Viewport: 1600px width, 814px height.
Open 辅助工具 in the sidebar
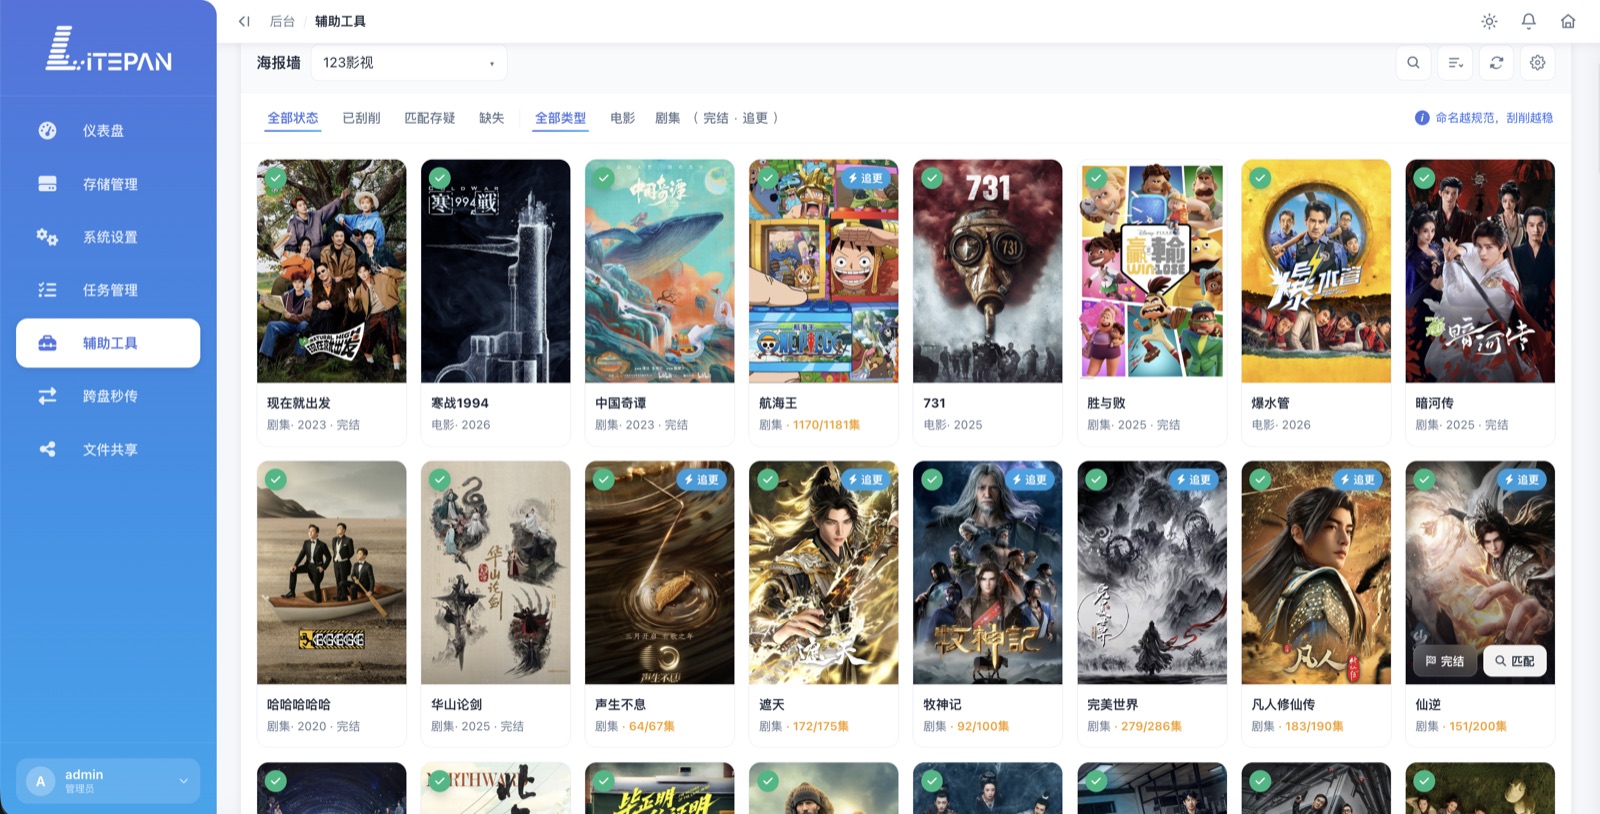(108, 343)
